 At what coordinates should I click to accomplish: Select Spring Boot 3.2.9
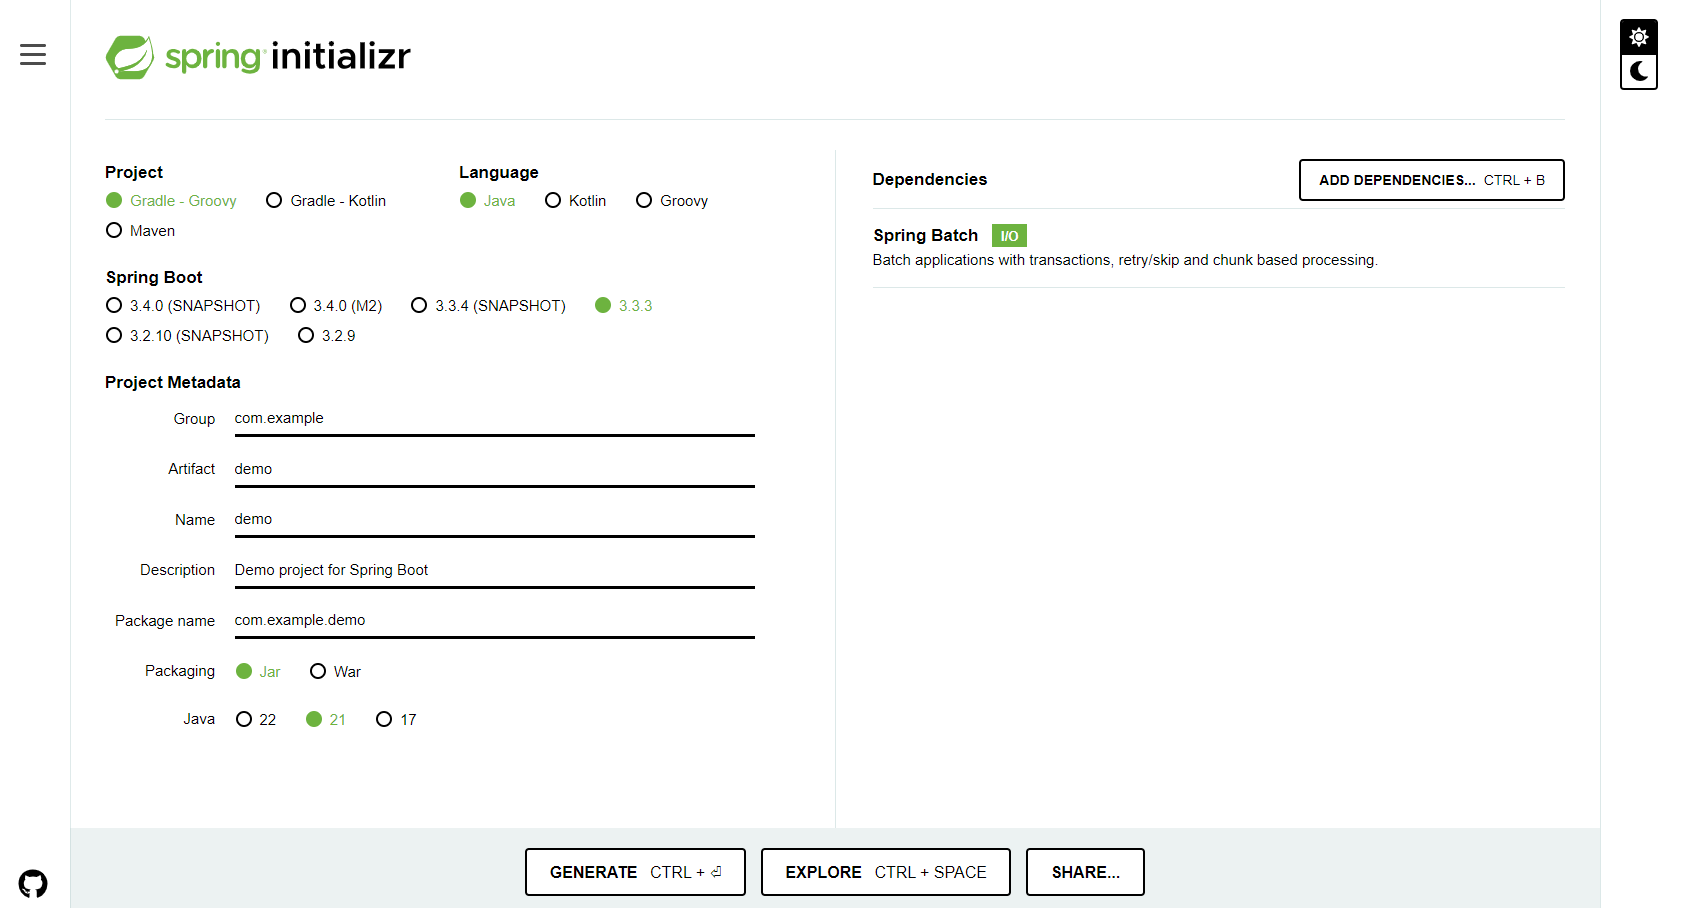point(327,336)
